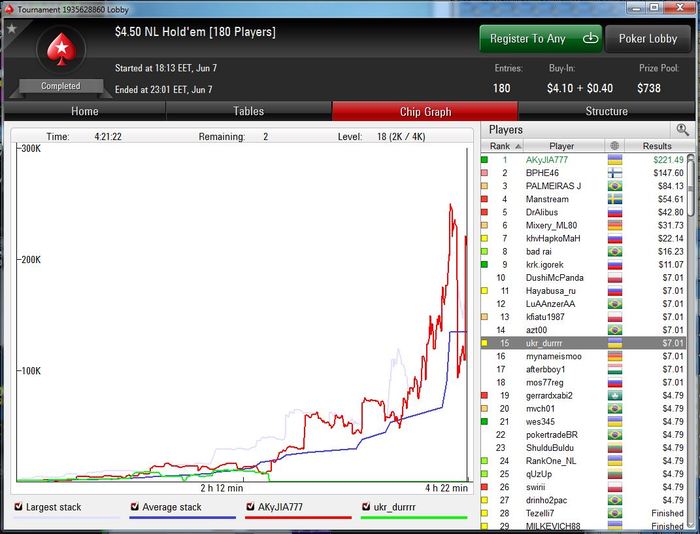Click the Germany flag in Mixery_ML80 row
The image size is (700, 534).
[615, 225]
